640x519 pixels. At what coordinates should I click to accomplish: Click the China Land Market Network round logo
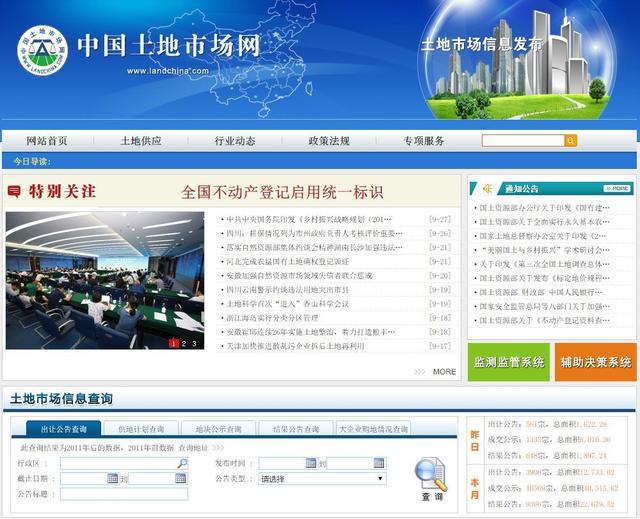point(42,51)
